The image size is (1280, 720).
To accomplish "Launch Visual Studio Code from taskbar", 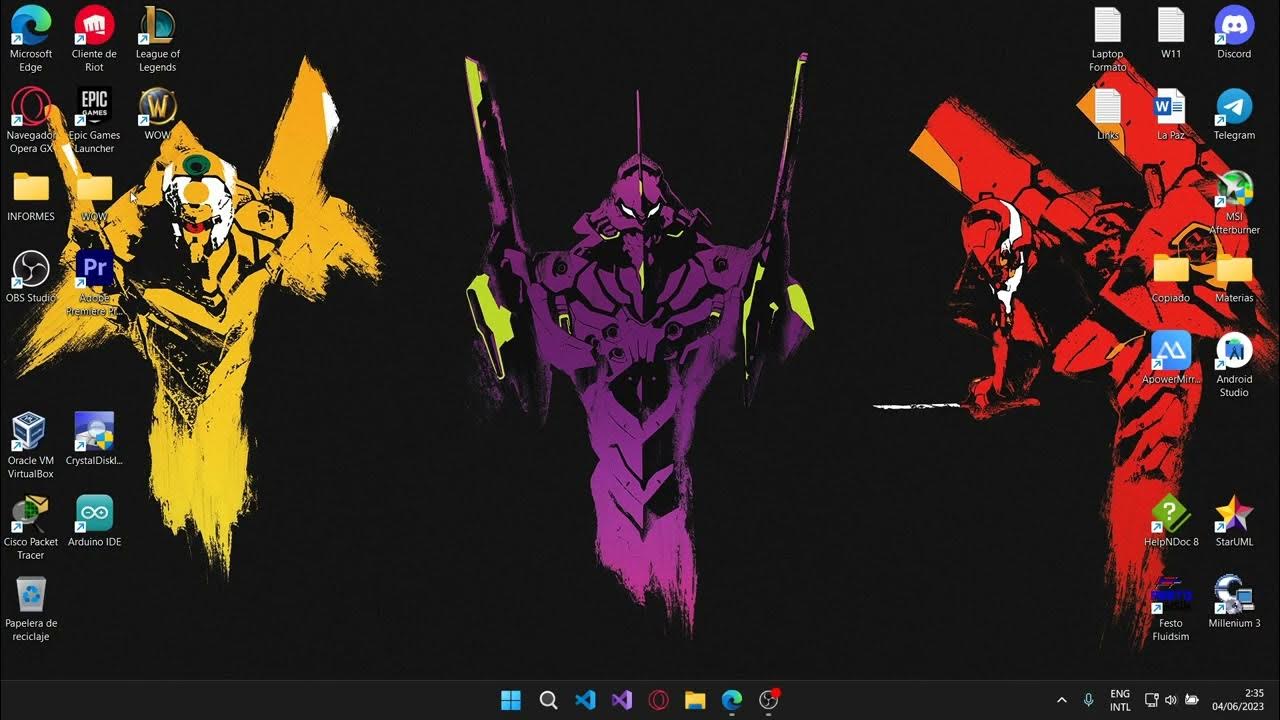I will coord(585,700).
